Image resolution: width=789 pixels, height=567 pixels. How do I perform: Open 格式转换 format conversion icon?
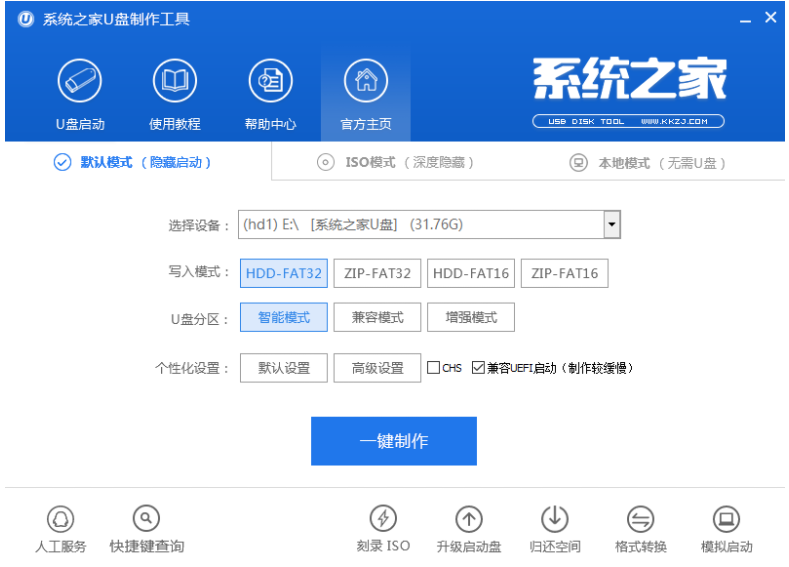pyautogui.click(x=641, y=518)
